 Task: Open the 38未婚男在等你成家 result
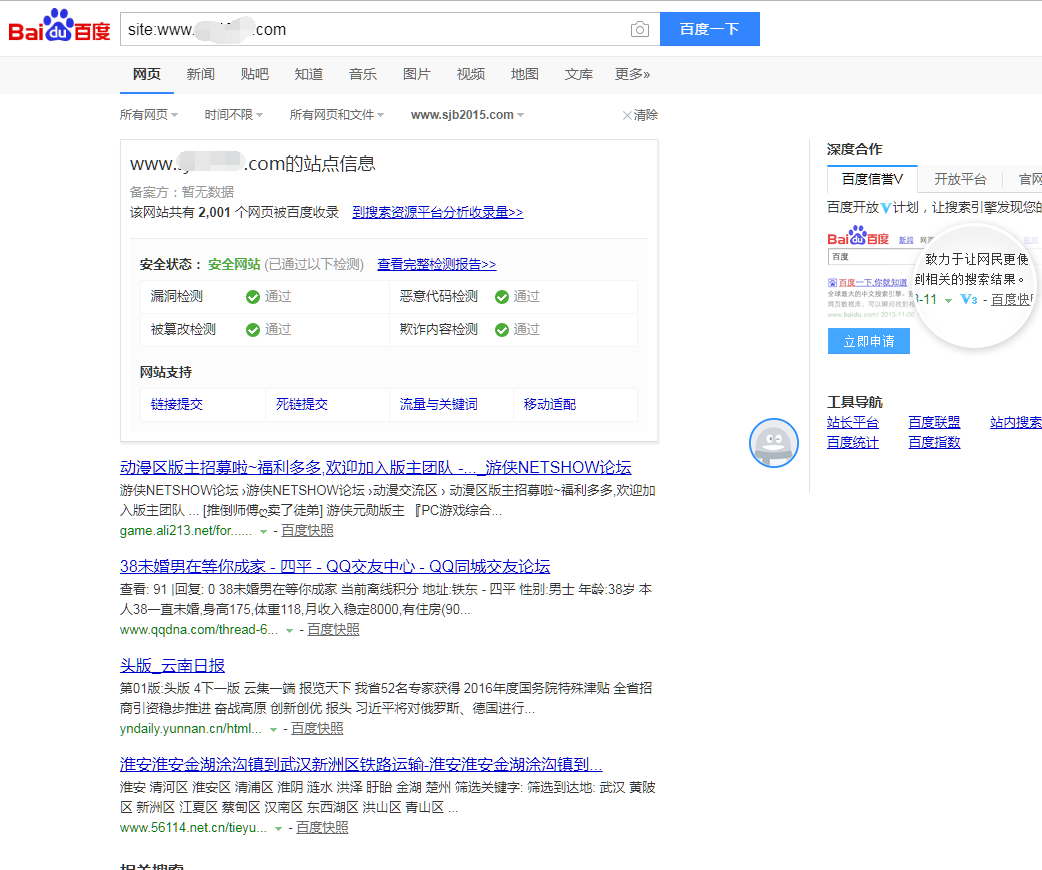coord(335,566)
